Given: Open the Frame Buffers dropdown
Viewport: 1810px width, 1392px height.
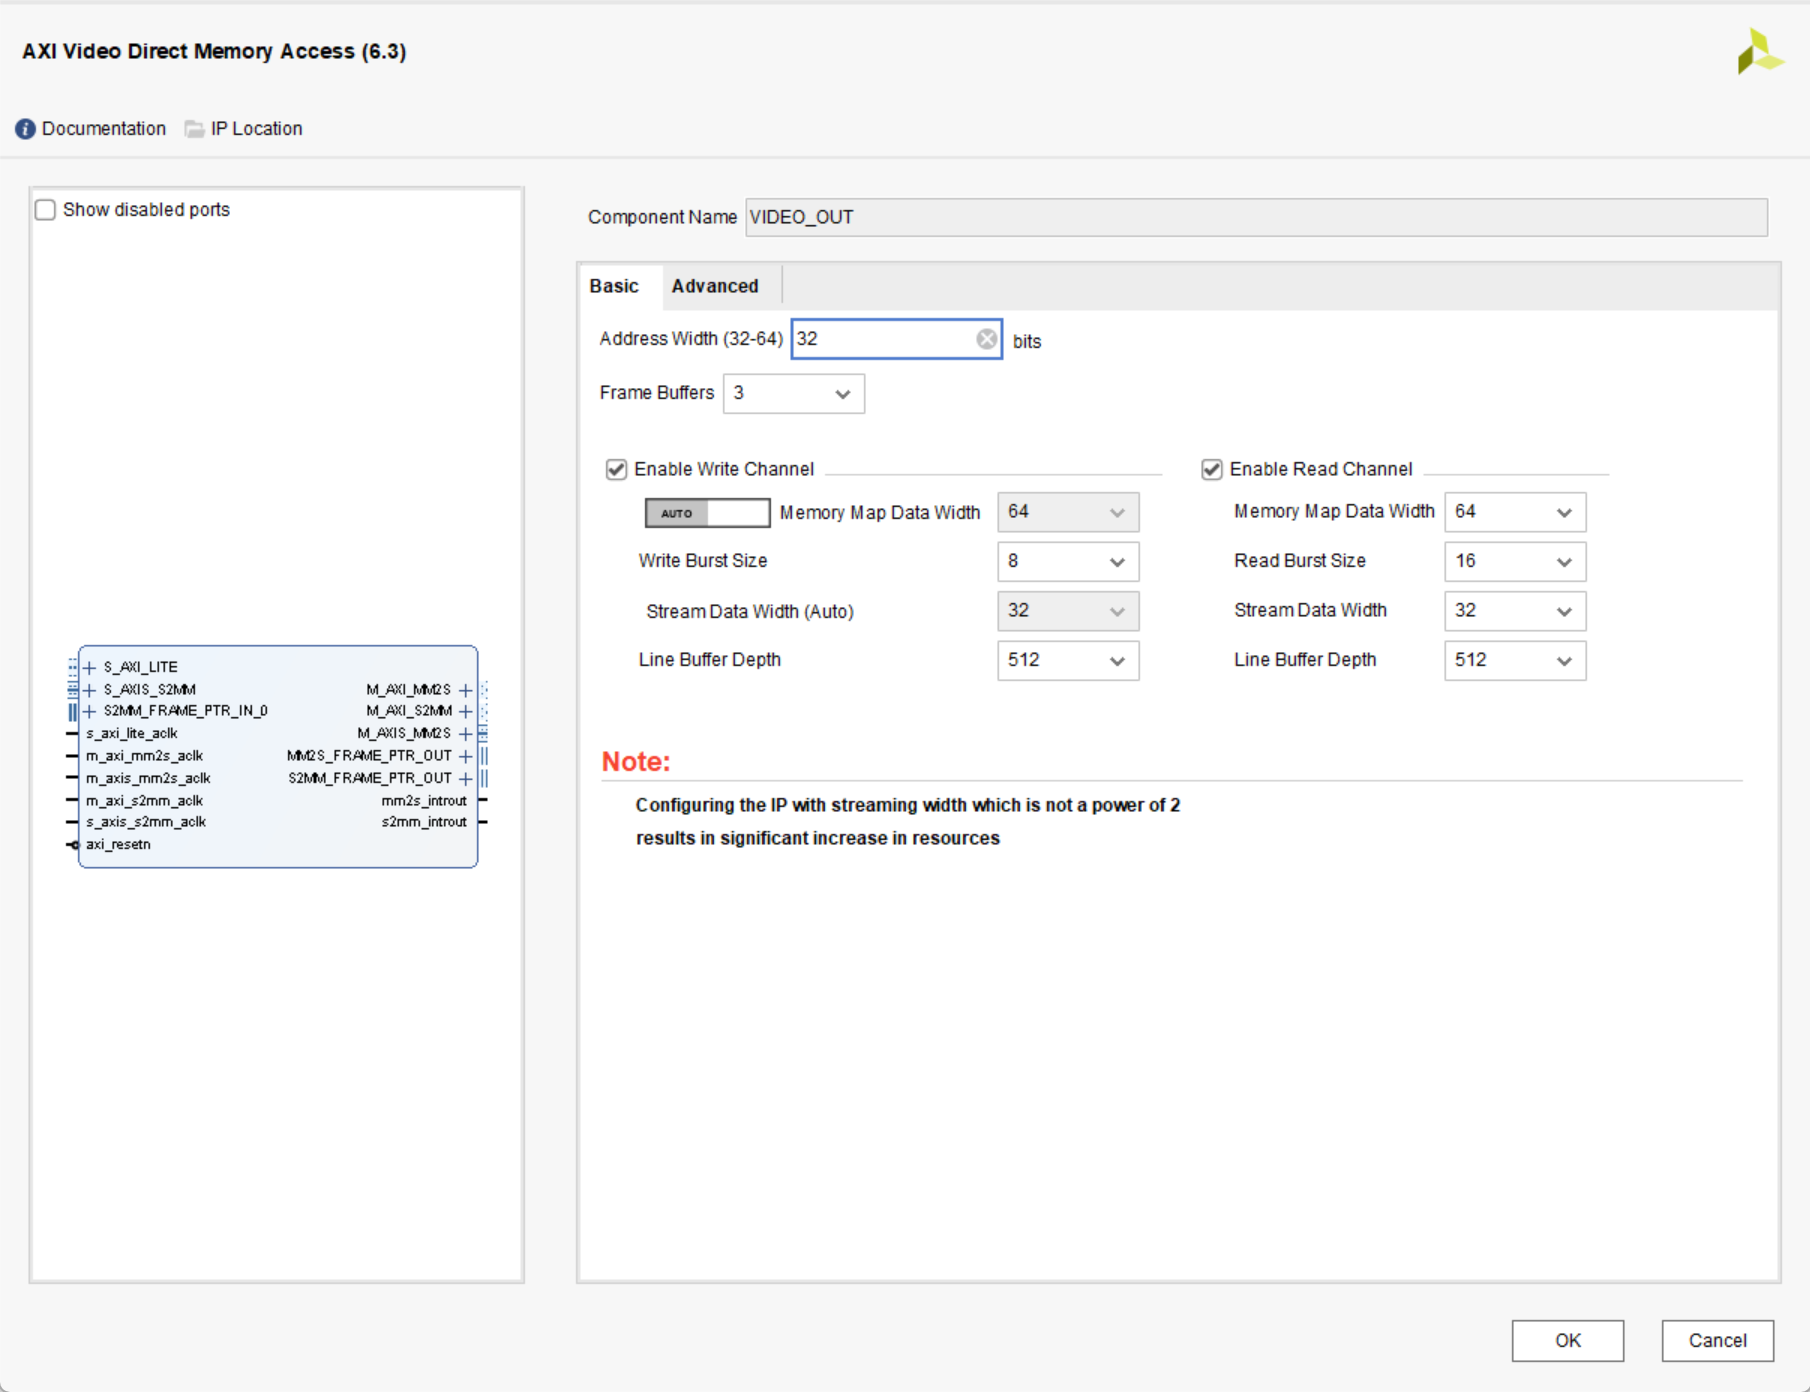Looking at the screenshot, I should 793,393.
